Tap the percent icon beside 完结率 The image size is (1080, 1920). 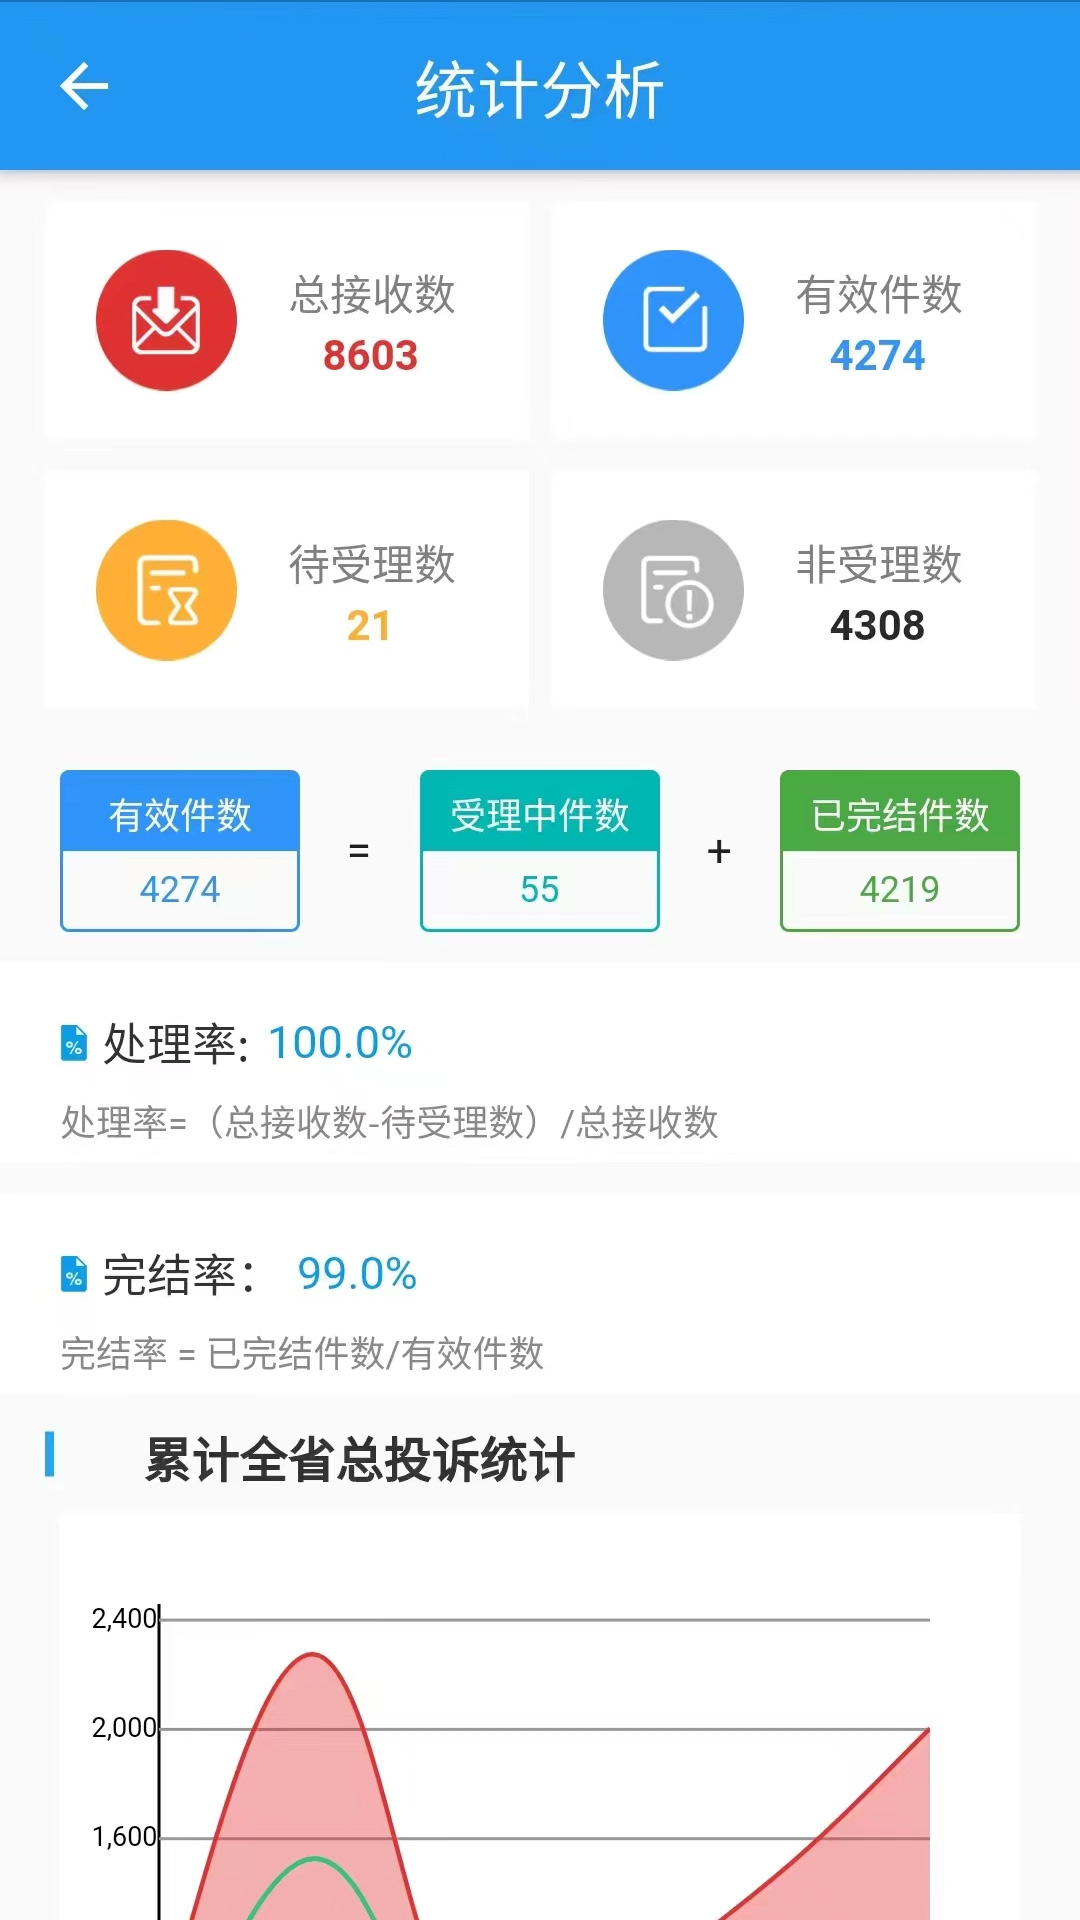[x=74, y=1274]
